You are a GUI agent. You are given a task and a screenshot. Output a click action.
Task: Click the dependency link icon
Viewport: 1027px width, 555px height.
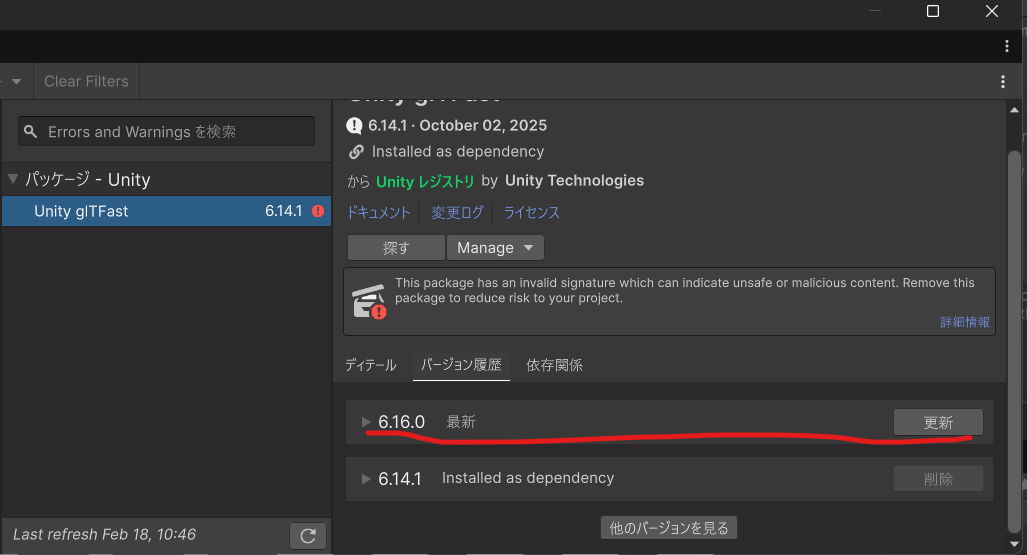[x=356, y=152]
